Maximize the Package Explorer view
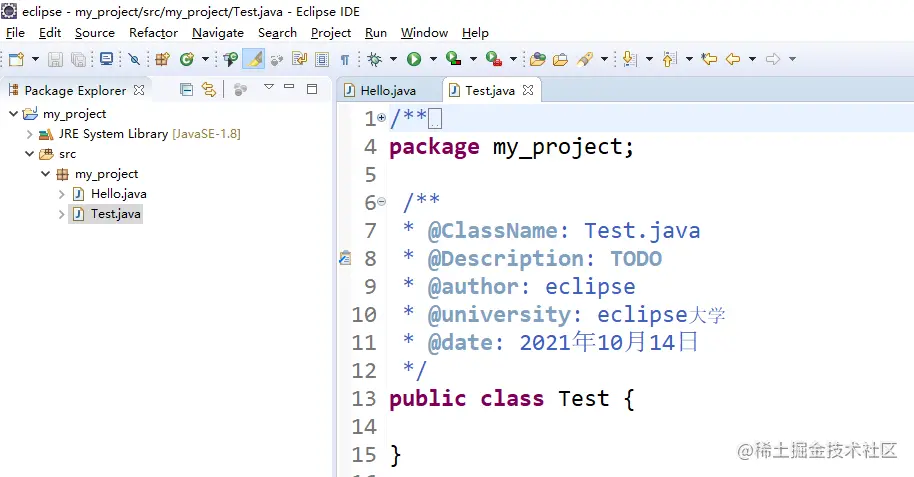This screenshot has width=914, height=477. pyautogui.click(x=312, y=89)
